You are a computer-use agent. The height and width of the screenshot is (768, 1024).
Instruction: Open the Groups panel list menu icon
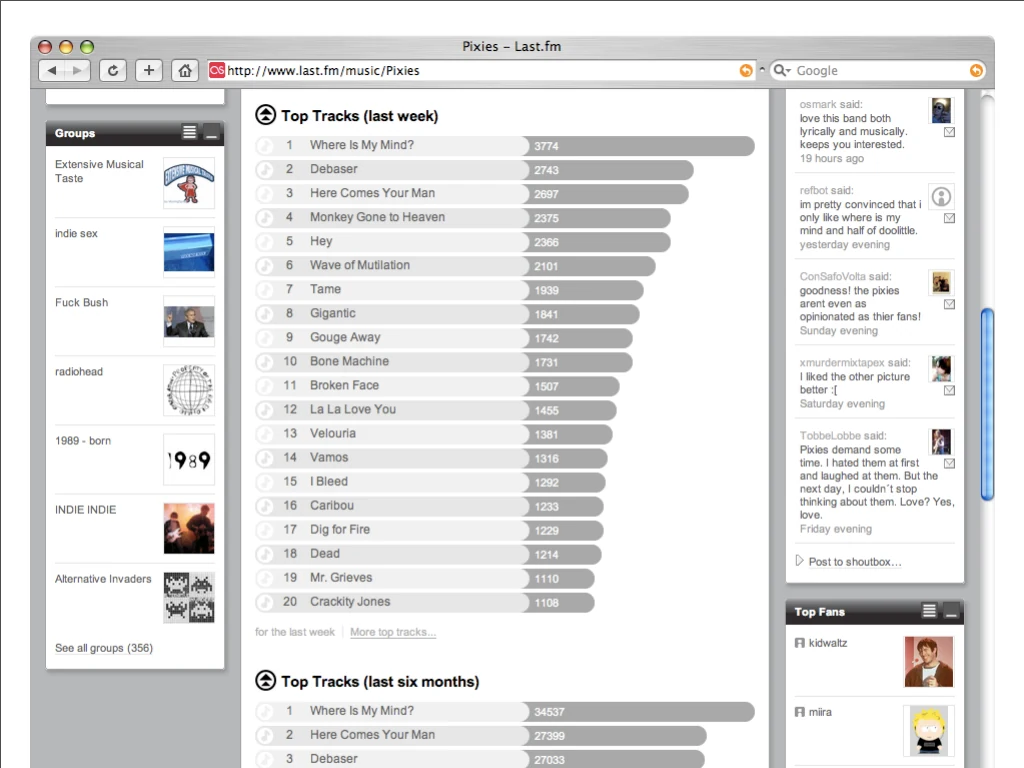(x=189, y=133)
